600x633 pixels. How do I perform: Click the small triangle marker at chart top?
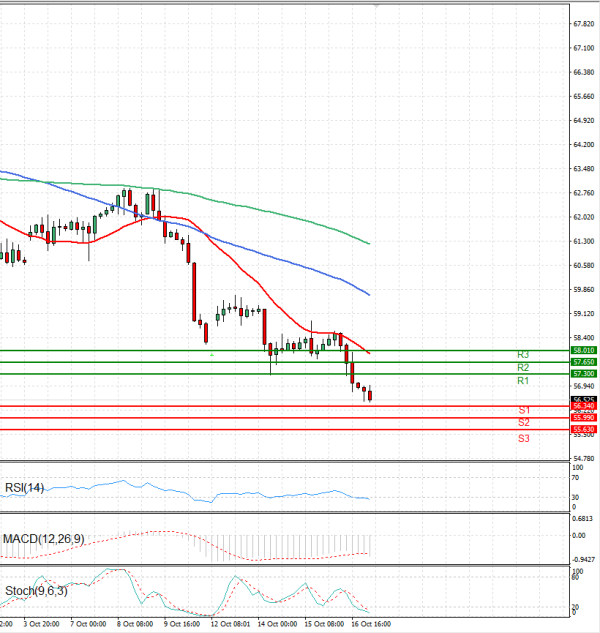(376, 6)
